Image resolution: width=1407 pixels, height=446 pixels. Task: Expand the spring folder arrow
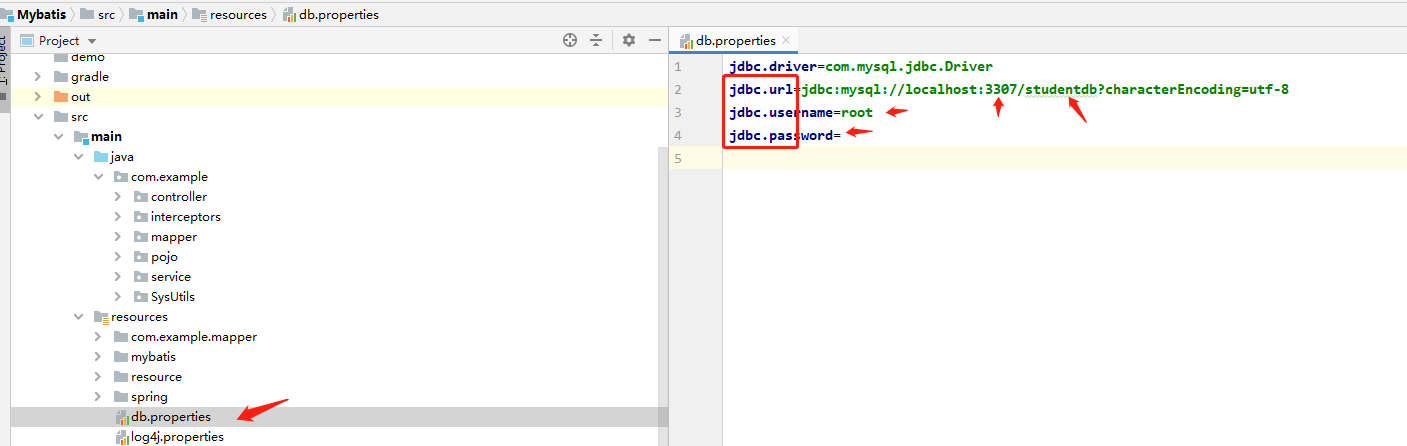click(x=98, y=397)
